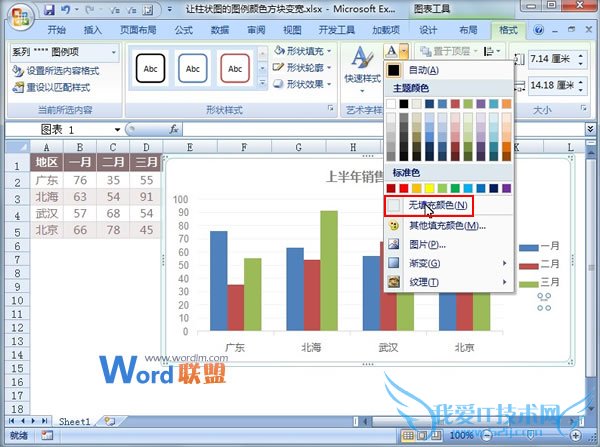
Task: Expand the formula bar
Action: point(590,129)
